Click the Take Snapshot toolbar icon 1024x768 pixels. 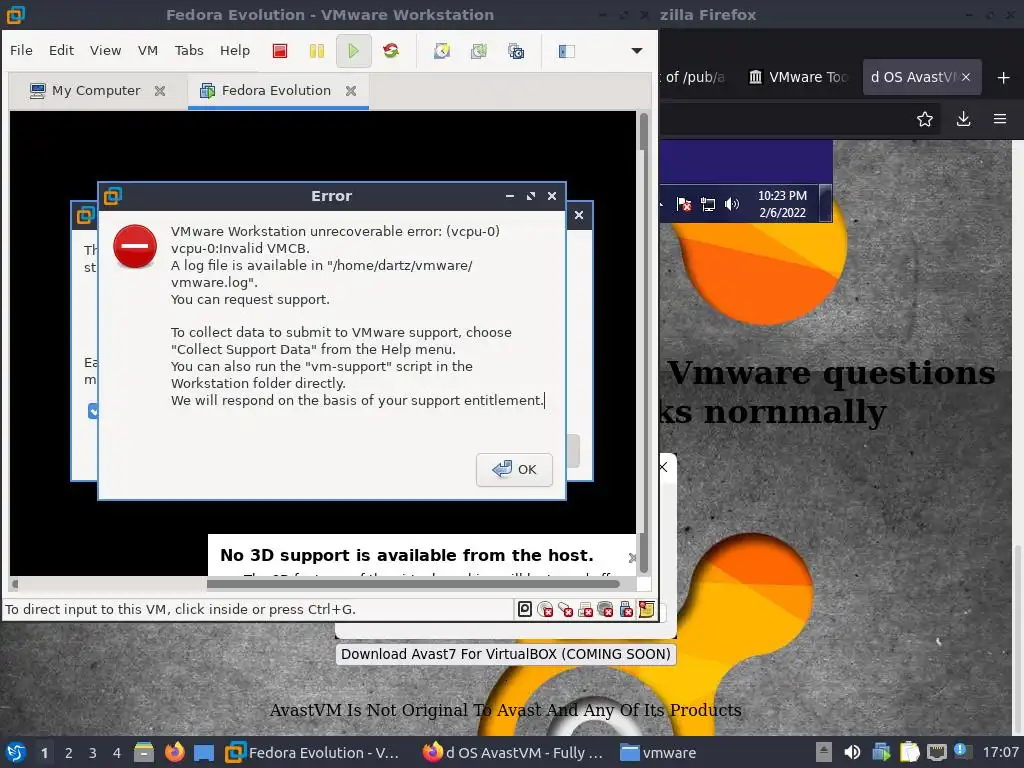point(442,51)
